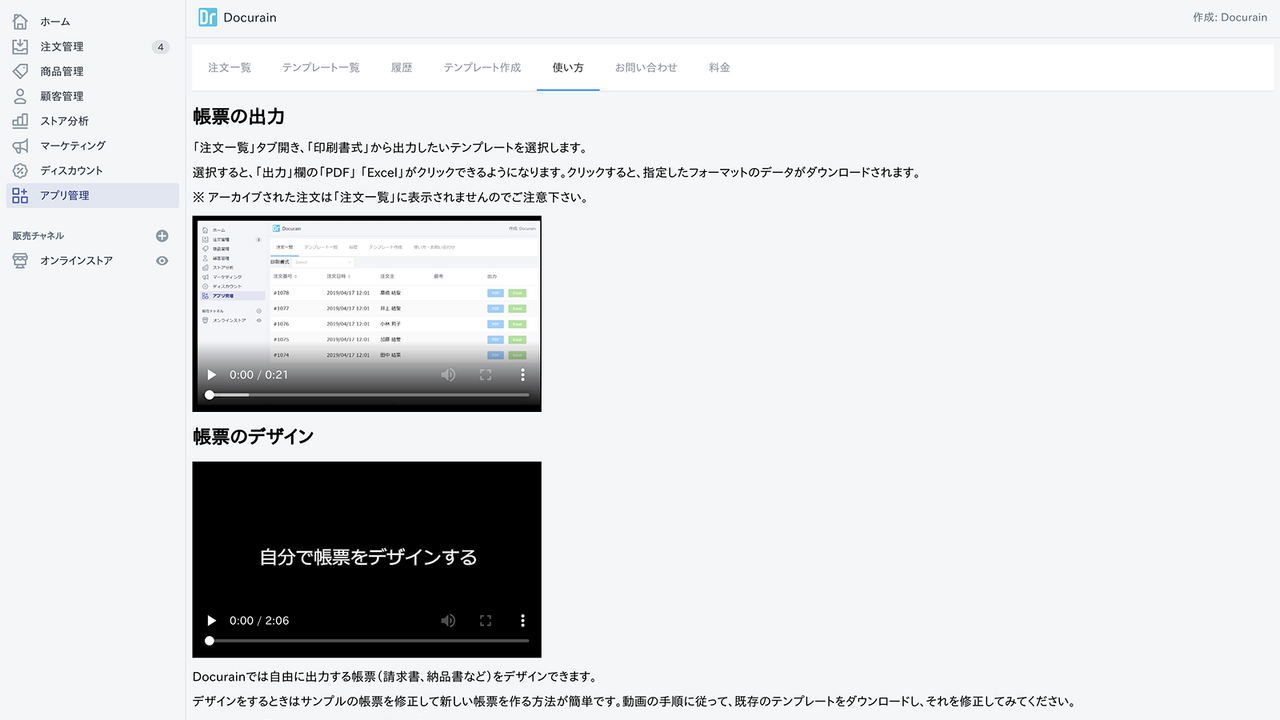Open the top video's more options menu
This screenshot has height=720, width=1280.
522,374
